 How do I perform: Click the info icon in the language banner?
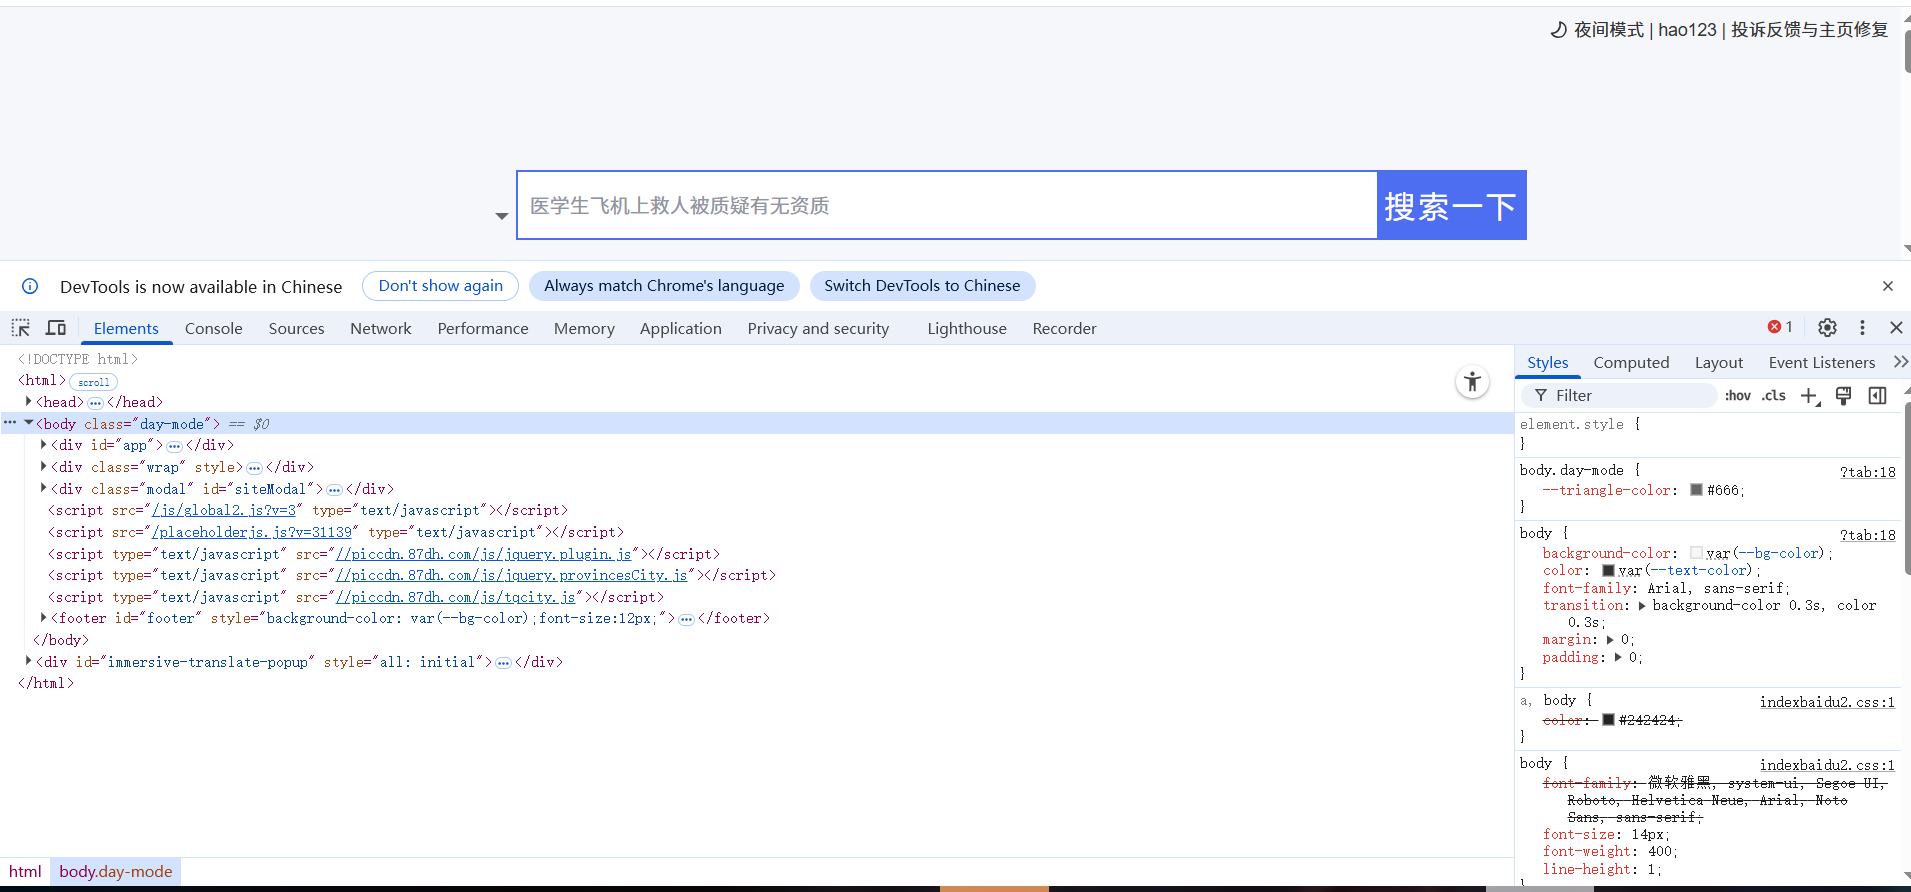tap(30, 286)
